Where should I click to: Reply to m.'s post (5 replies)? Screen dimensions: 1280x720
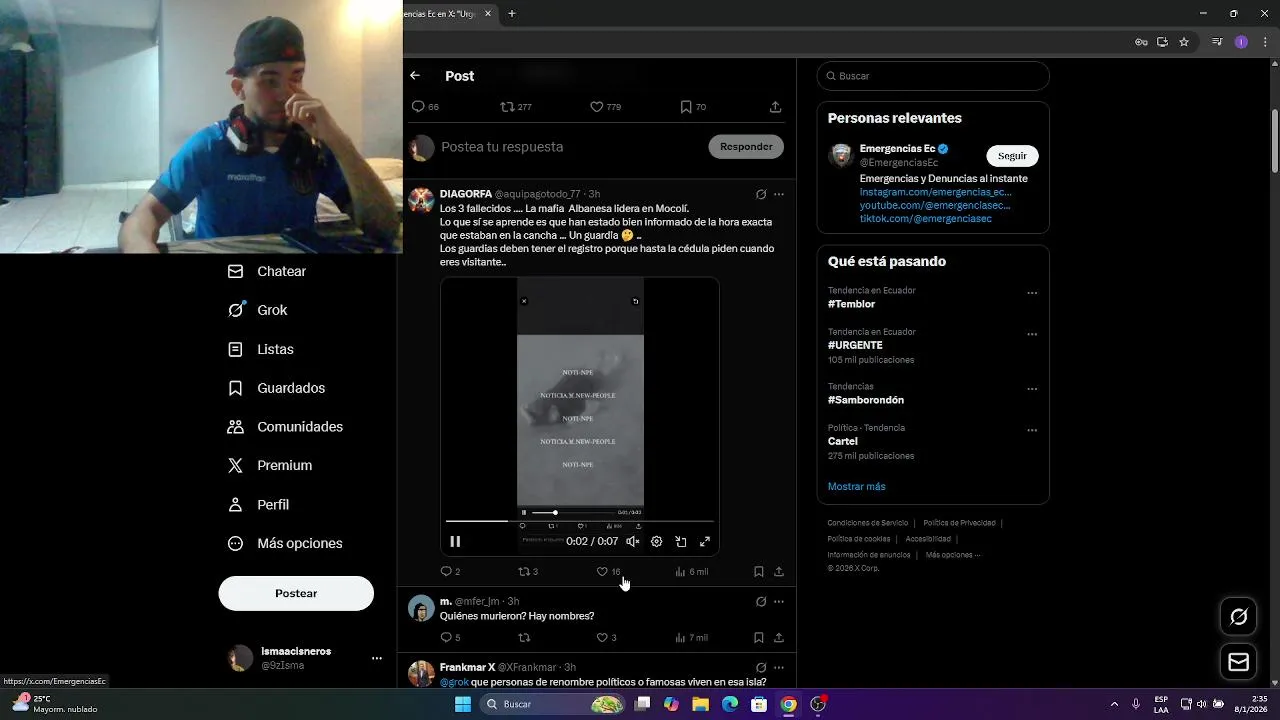450,638
